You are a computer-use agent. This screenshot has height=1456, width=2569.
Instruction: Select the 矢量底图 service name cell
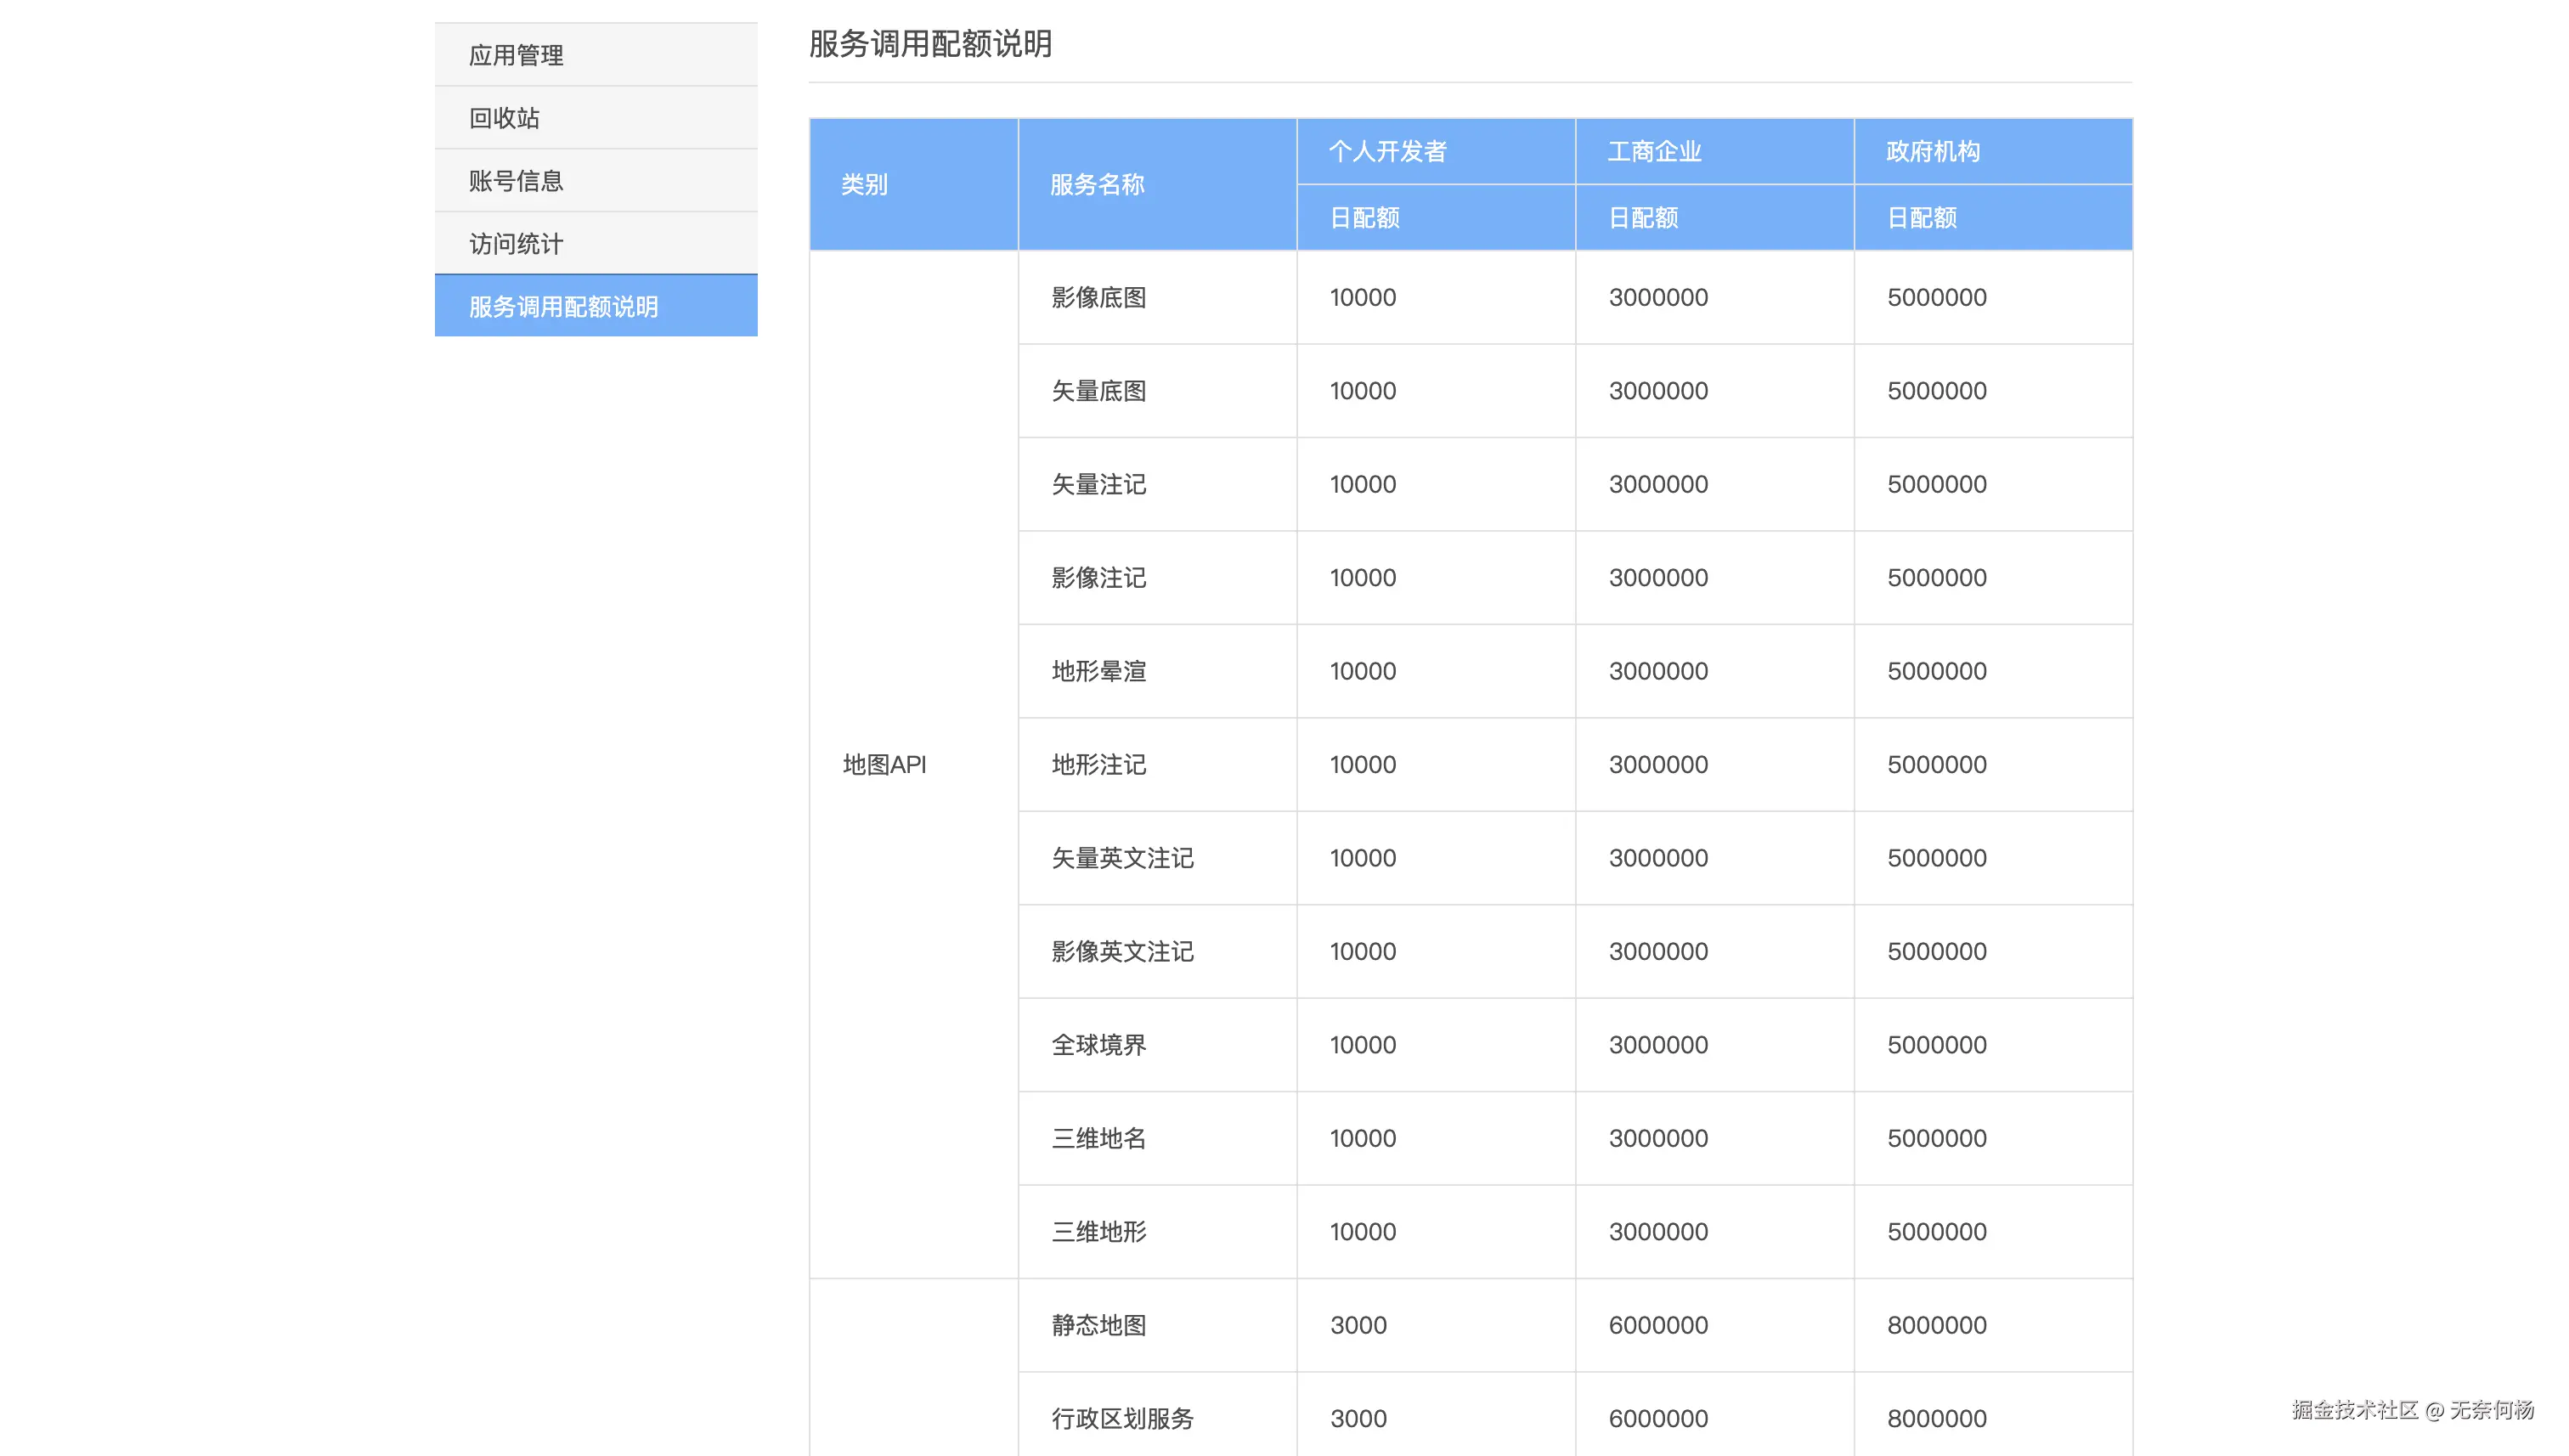point(1098,391)
